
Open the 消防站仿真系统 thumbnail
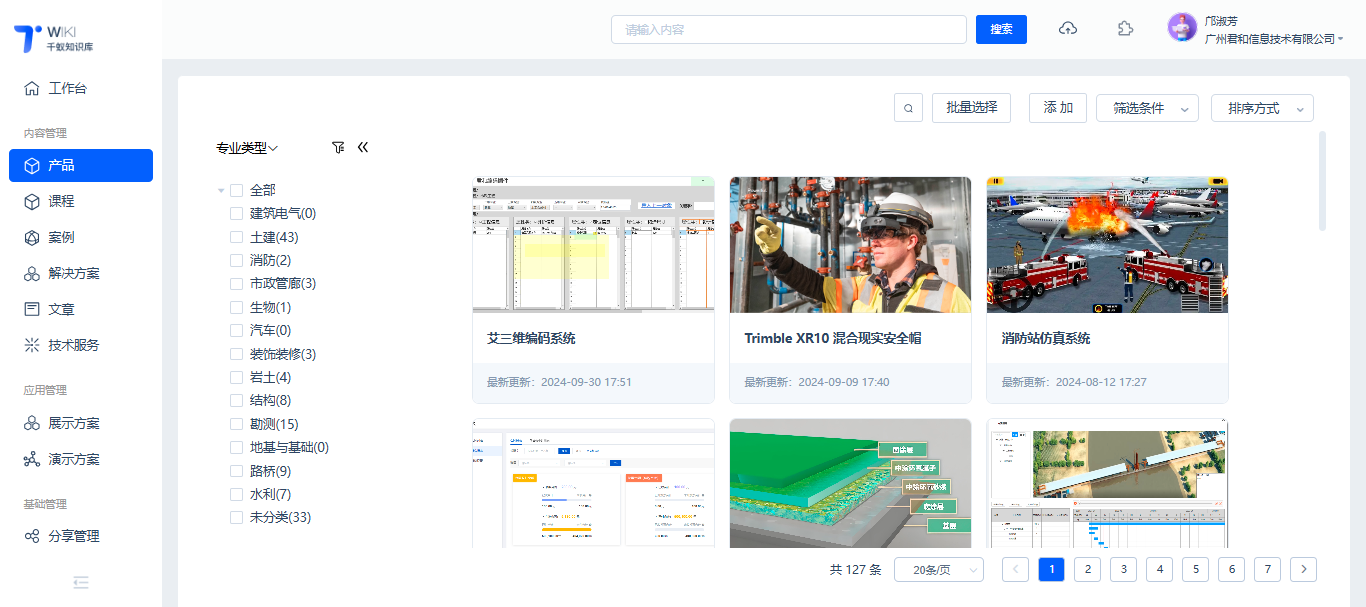point(1108,245)
